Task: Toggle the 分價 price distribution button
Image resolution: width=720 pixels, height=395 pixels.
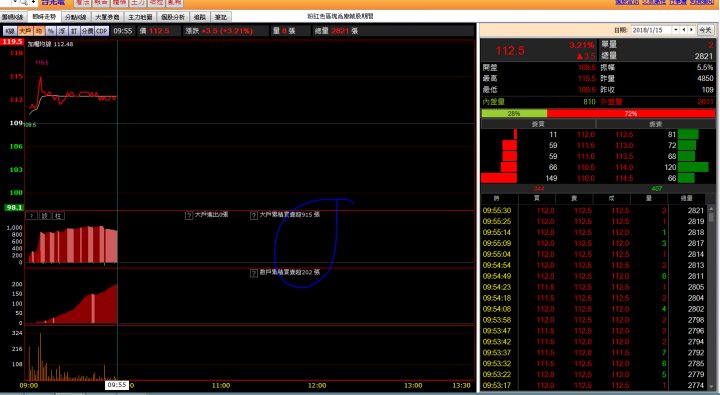Action: coord(87,31)
